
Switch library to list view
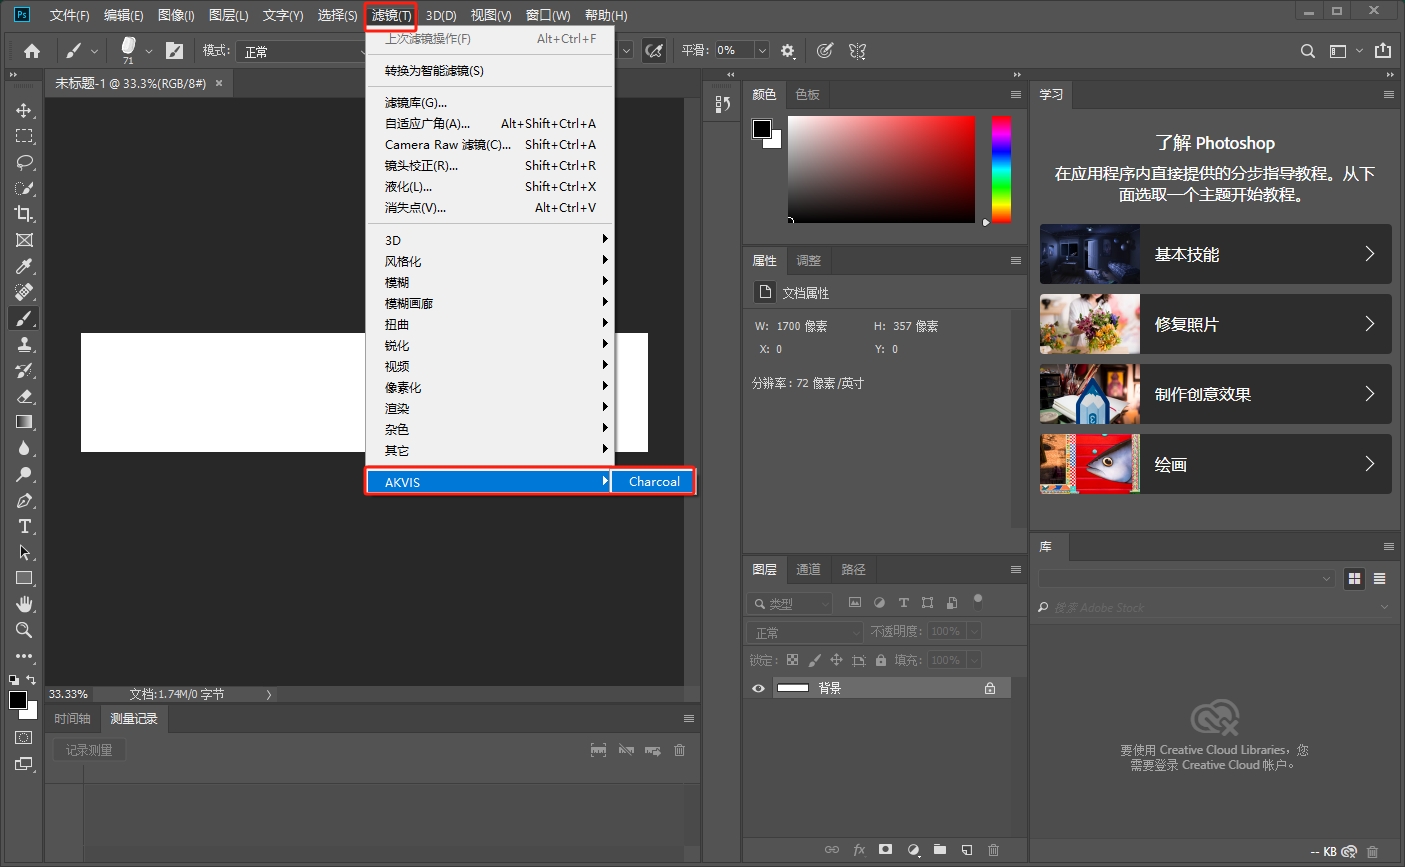(x=1380, y=578)
